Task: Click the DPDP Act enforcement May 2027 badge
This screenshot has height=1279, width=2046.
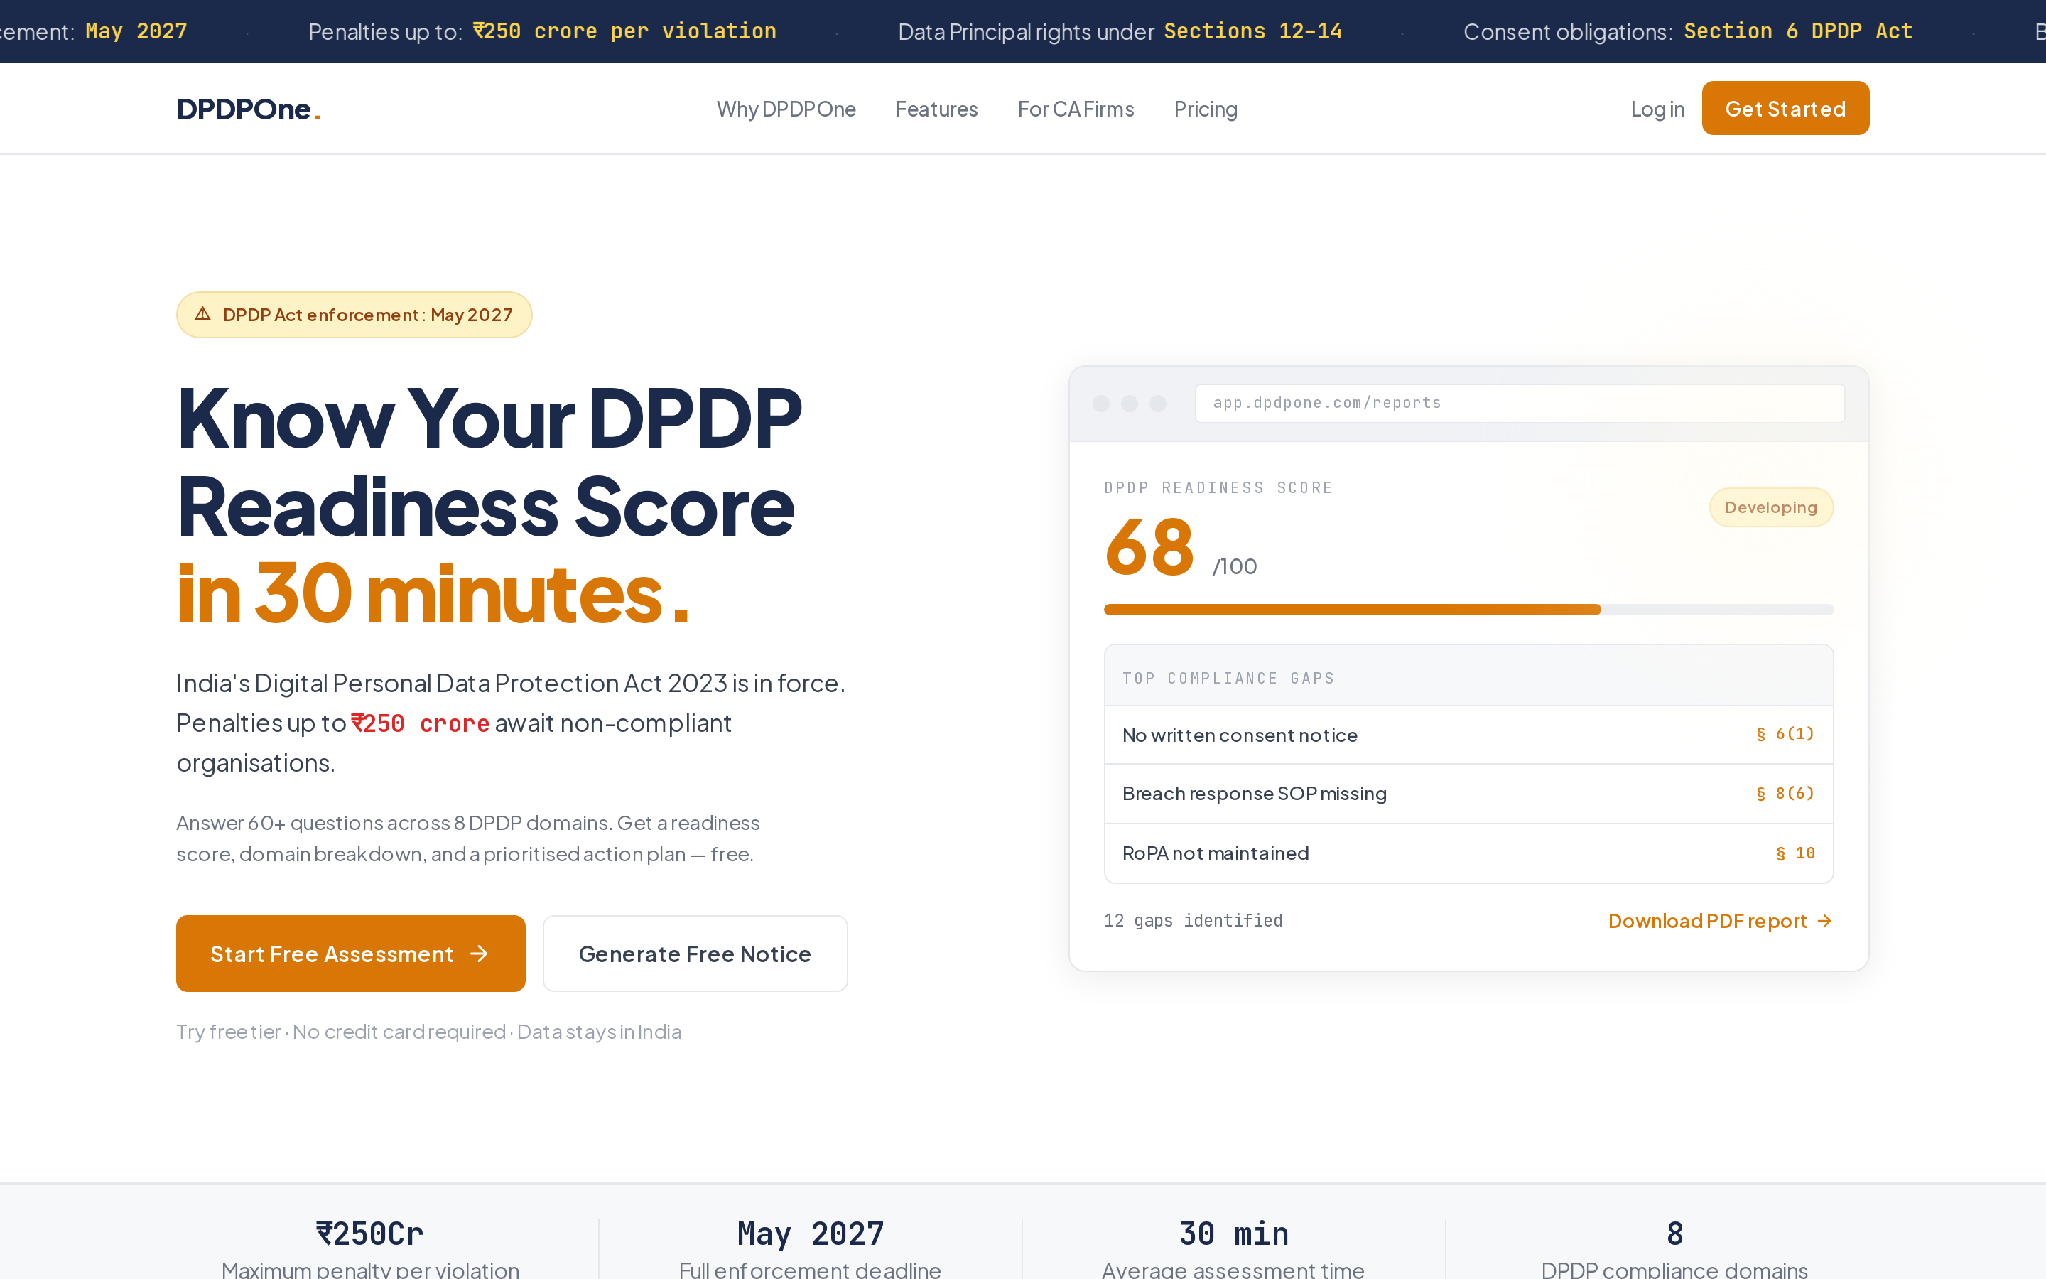Action: click(354, 315)
